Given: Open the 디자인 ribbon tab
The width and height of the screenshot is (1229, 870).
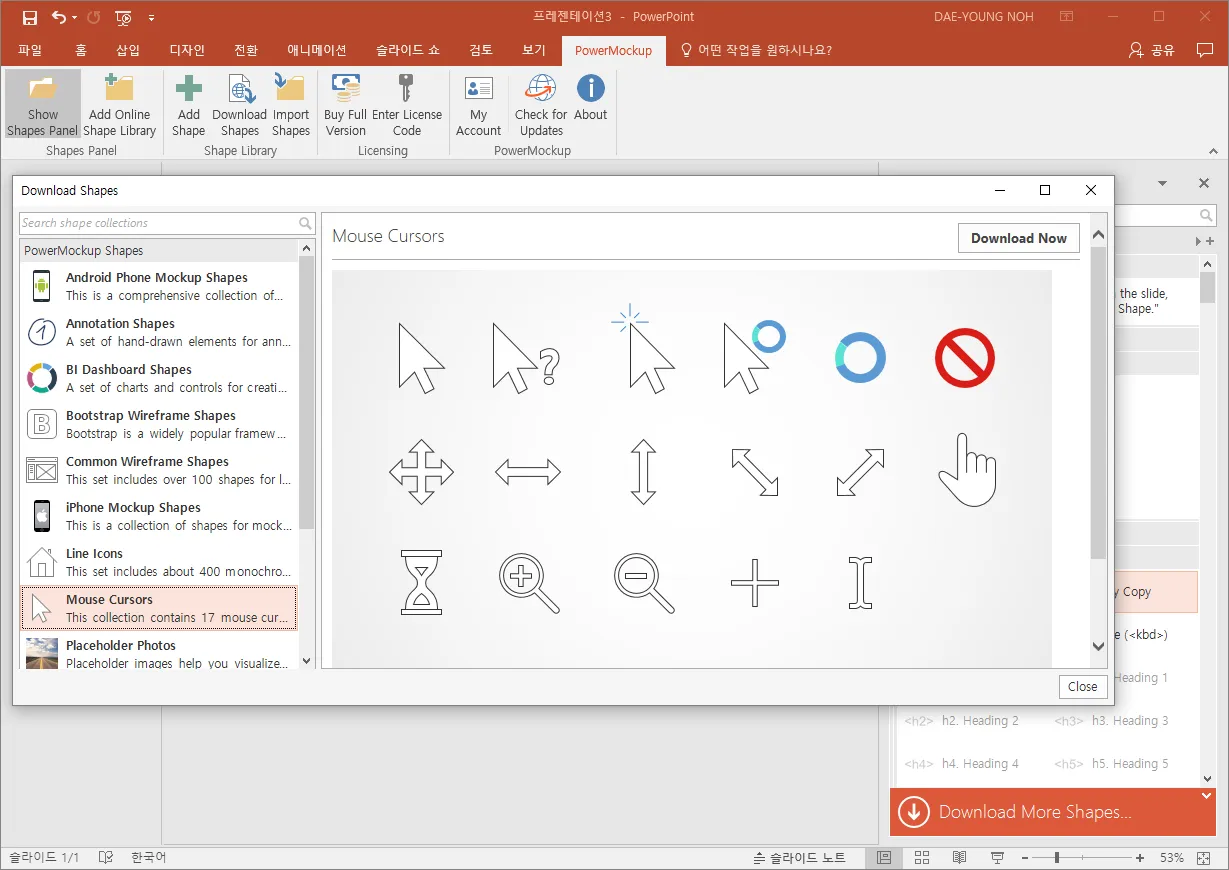Looking at the screenshot, I should coord(187,50).
